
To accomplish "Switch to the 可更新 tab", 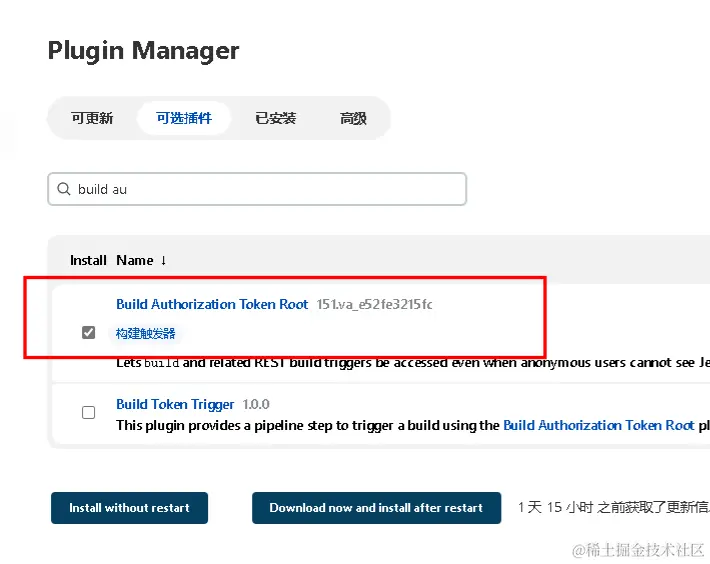I will [92, 118].
